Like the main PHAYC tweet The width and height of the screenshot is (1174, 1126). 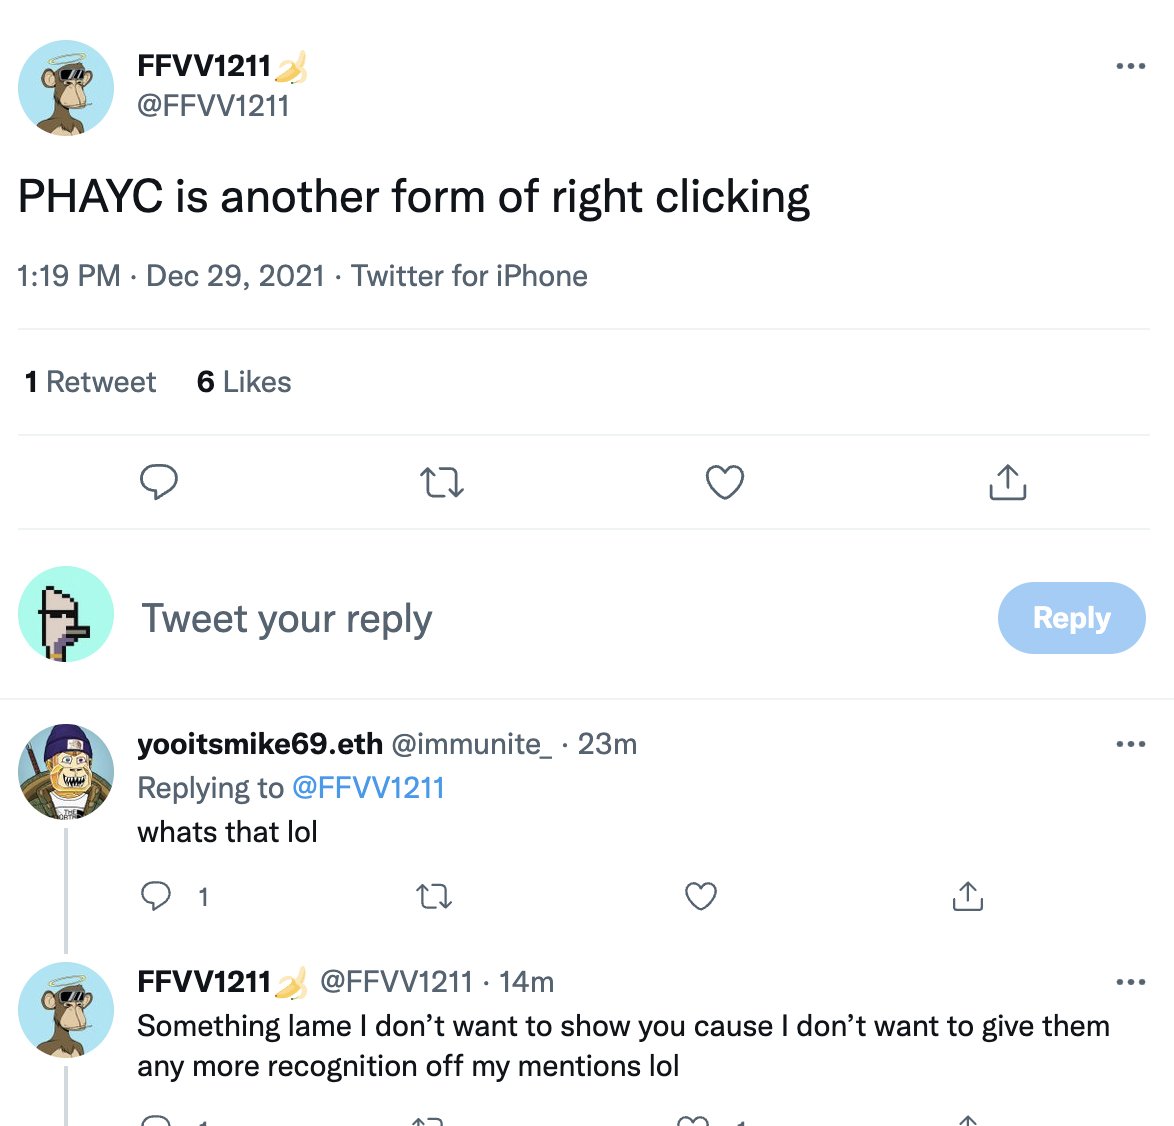pos(725,482)
